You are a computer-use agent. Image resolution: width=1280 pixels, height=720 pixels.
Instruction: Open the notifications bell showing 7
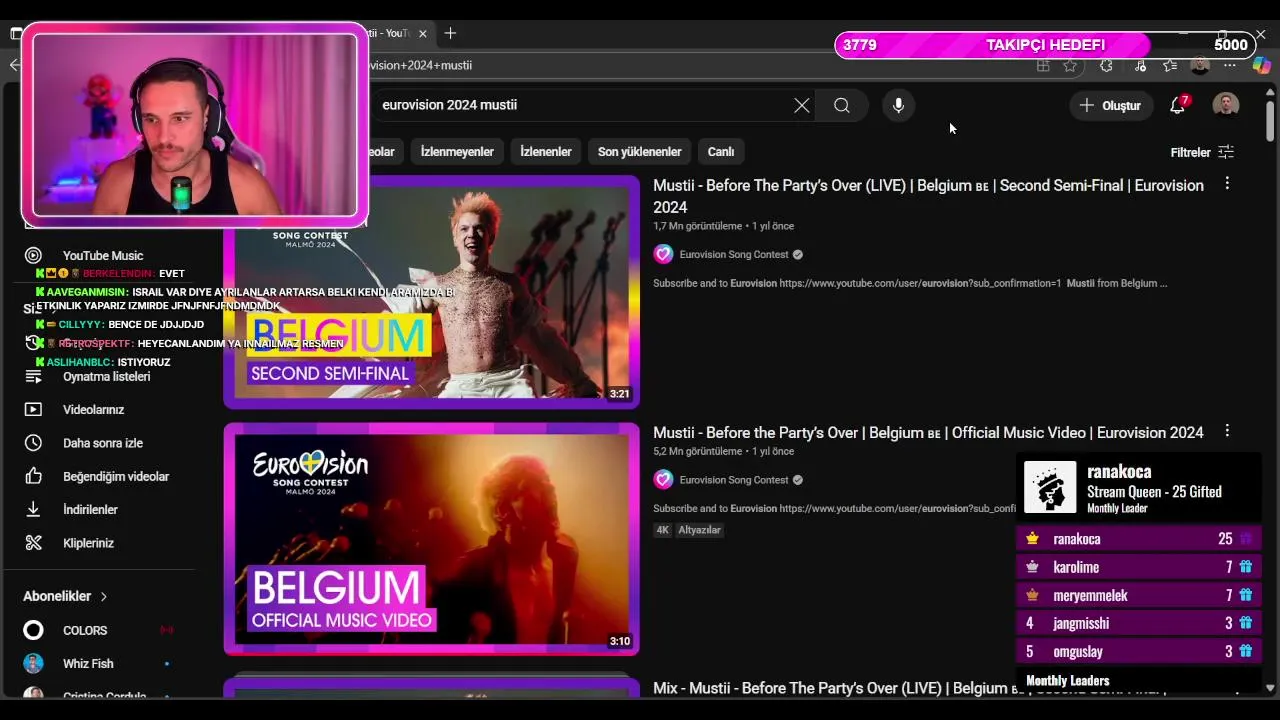tap(1178, 105)
